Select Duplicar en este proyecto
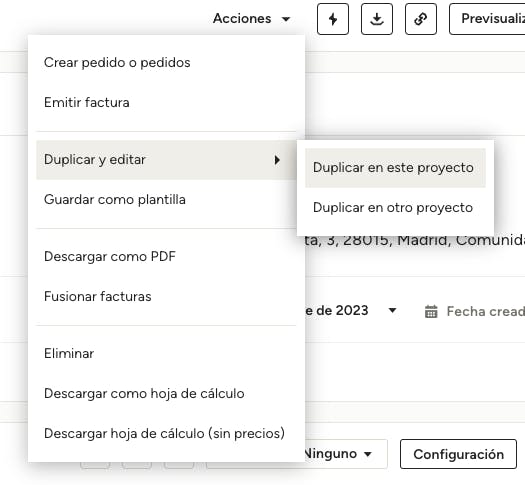525x485 pixels. [x=395, y=168]
